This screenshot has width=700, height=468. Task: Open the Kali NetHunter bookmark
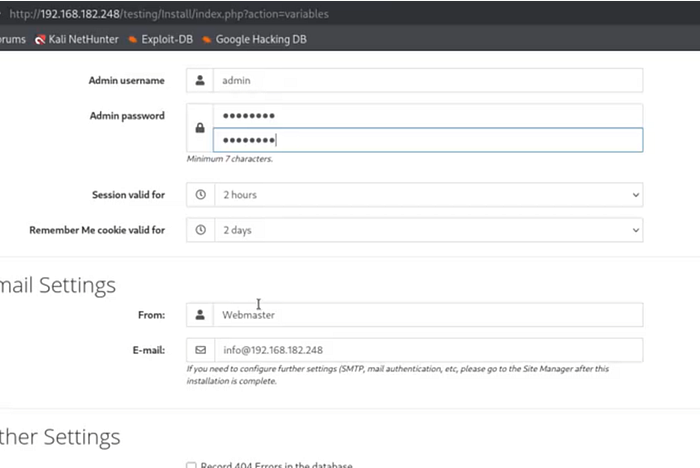(76, 40)
